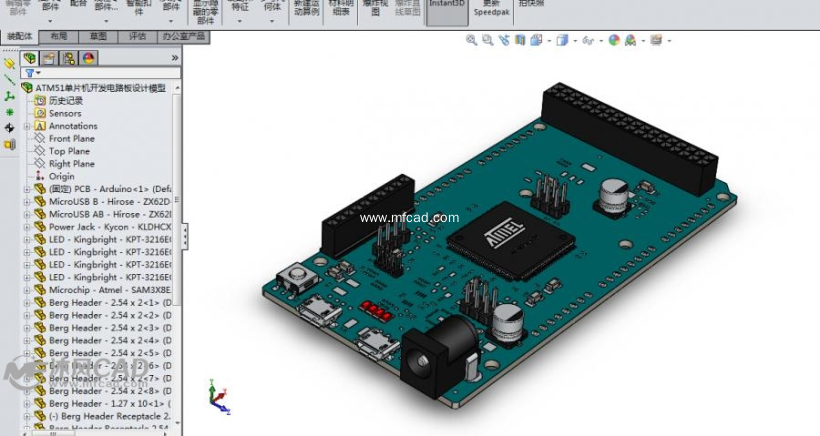The image size is (820, 436).
Task: Switch to FeatureManager design tree tab icon
Action: point(30,58)
